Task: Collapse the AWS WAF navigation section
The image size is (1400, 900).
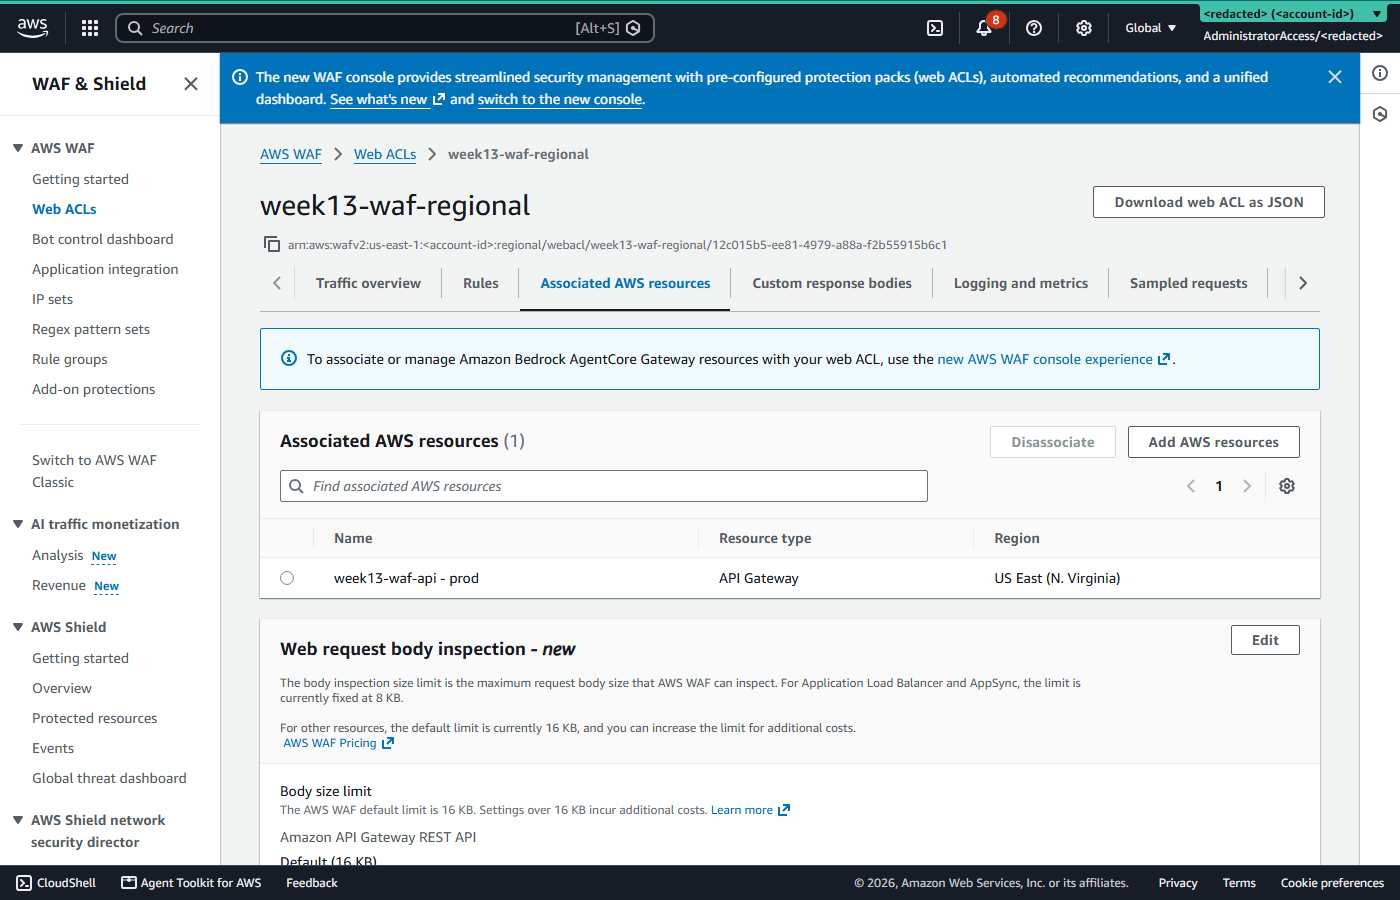Action: tap(18, 148)
